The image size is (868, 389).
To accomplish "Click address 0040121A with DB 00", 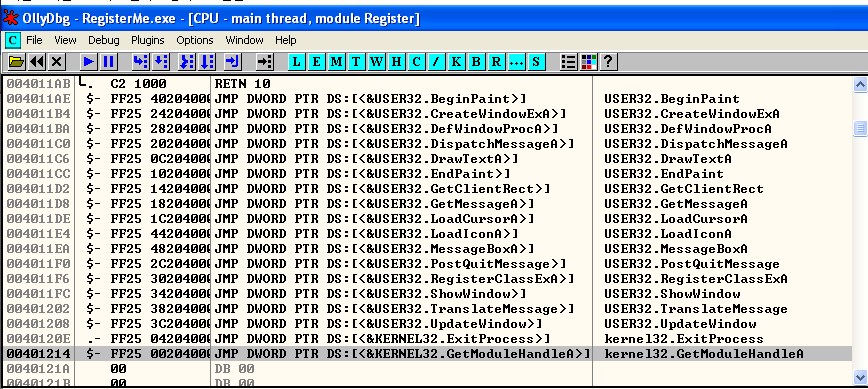I will tap(37, 369).
